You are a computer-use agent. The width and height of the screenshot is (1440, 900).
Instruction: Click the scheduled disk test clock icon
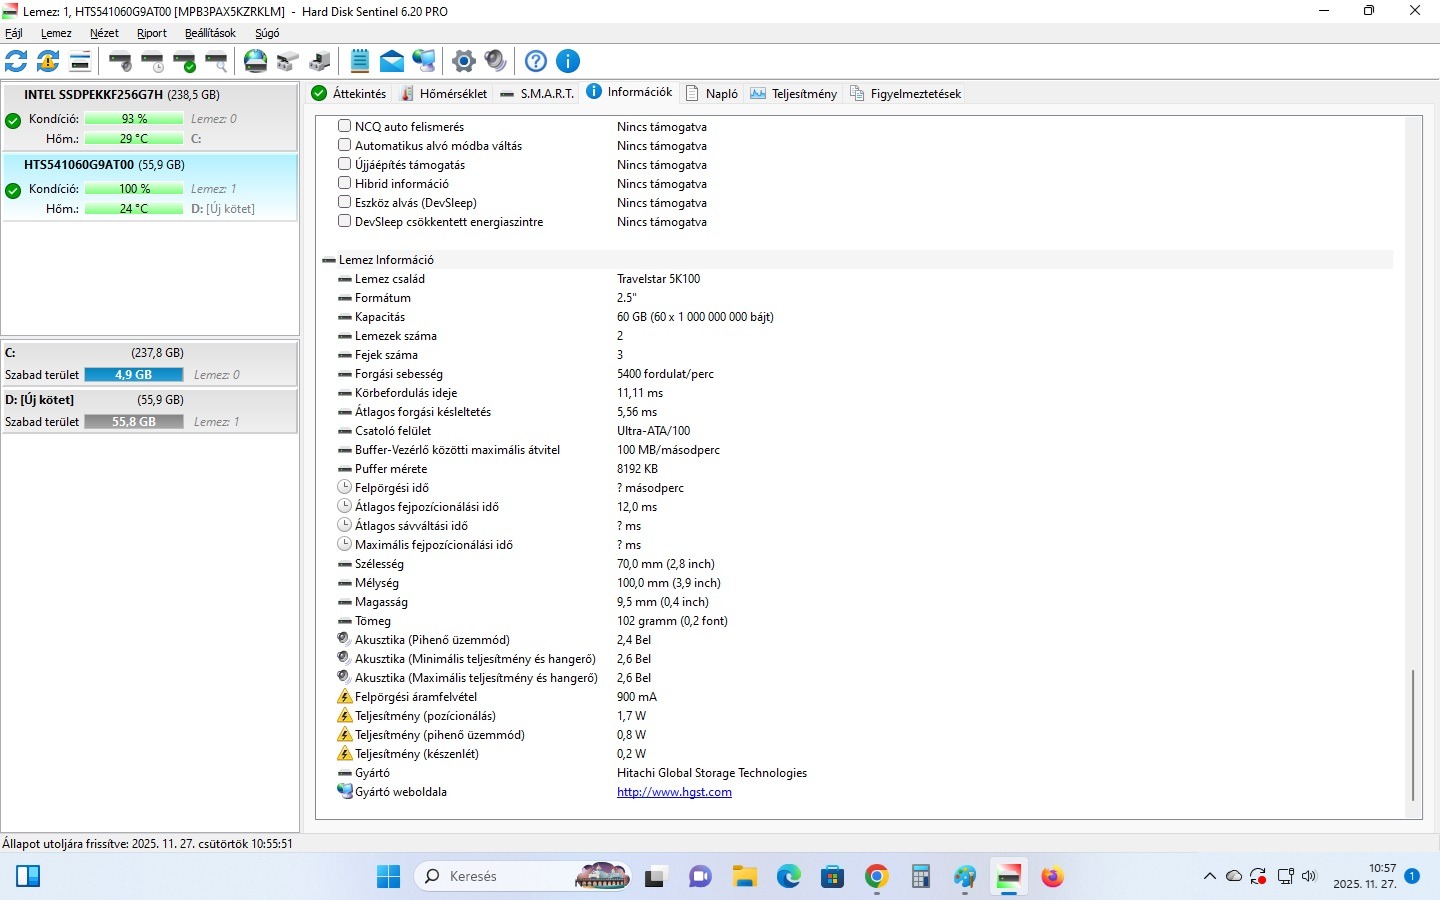point(153,61)
